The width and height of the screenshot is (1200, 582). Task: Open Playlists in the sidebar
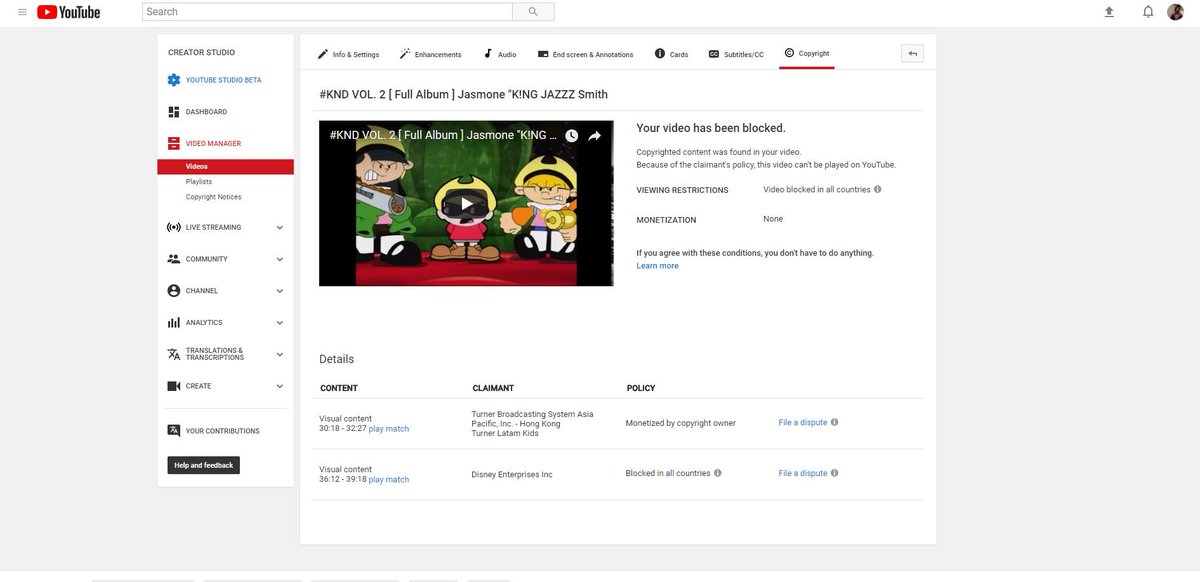199,182
